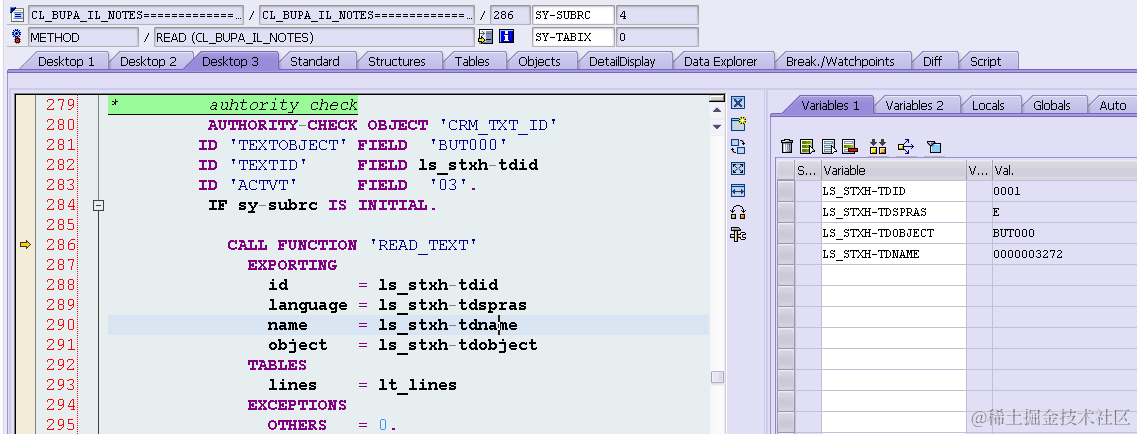The image size is (1137, 434).
Task: Open the DetailDisplay tab
Action: (x=621, y=62)
